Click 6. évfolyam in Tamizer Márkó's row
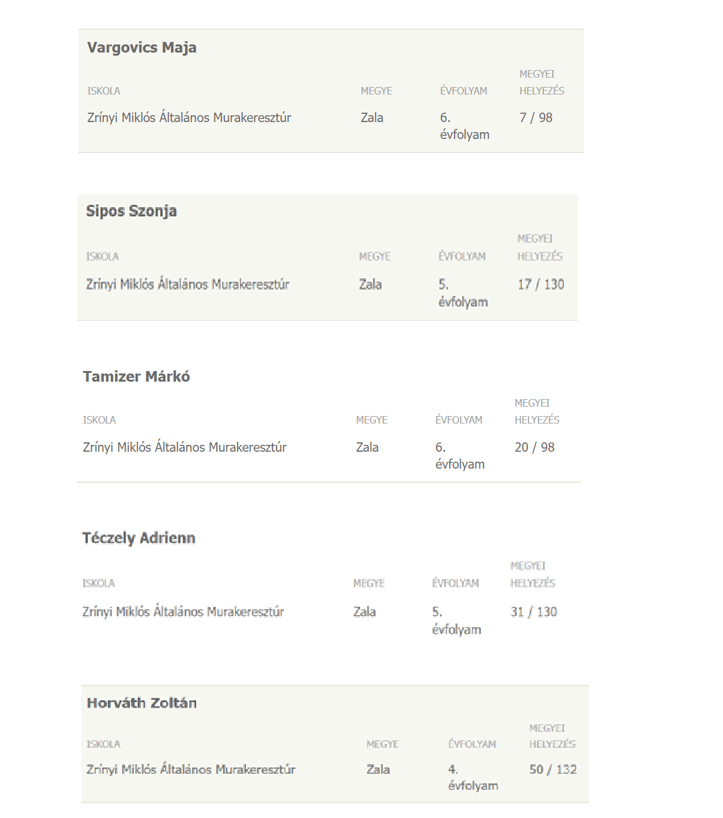The width and height of the screenshot is (723, 818). pos(460,455)
